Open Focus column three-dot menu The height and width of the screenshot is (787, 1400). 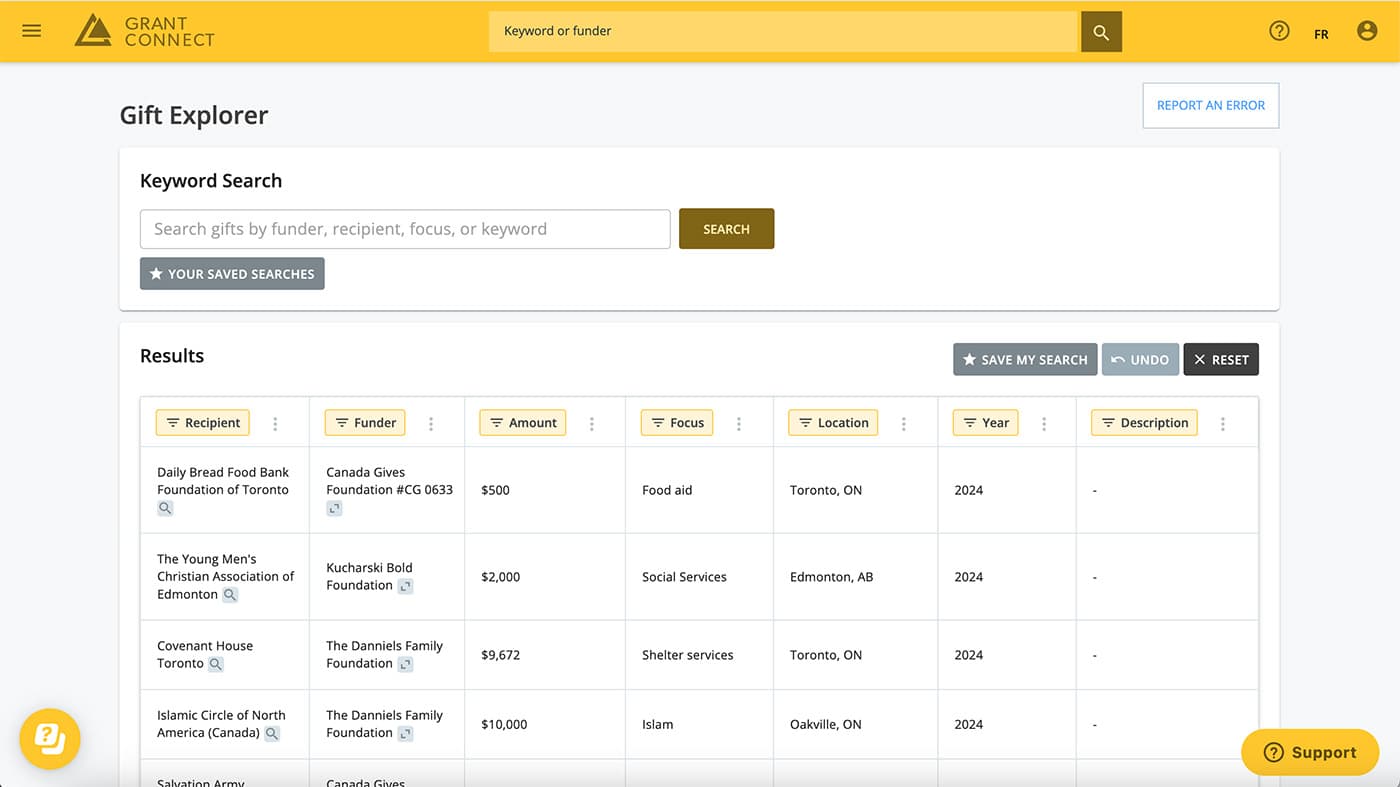pos(739,424)
